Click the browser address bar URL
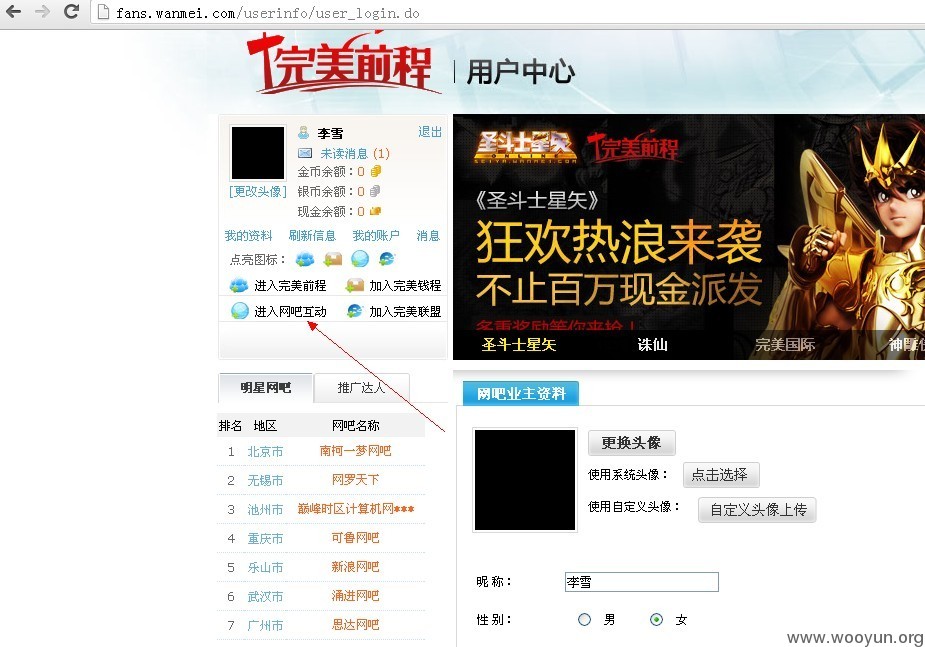 click(x=268, y=12)
